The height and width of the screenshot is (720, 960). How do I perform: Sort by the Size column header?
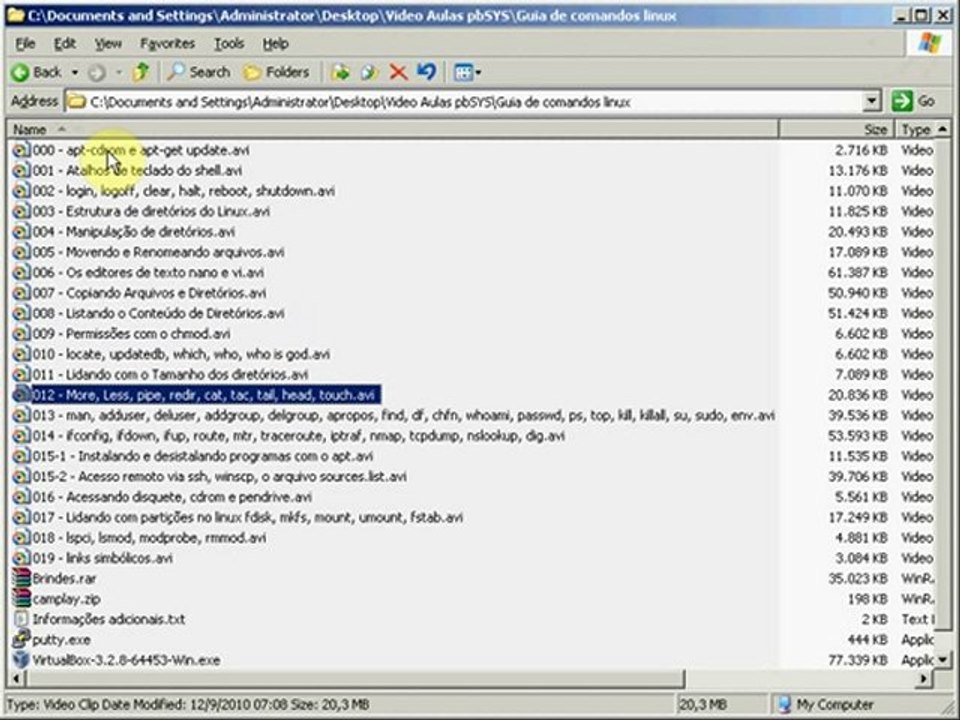pos(836,129)
